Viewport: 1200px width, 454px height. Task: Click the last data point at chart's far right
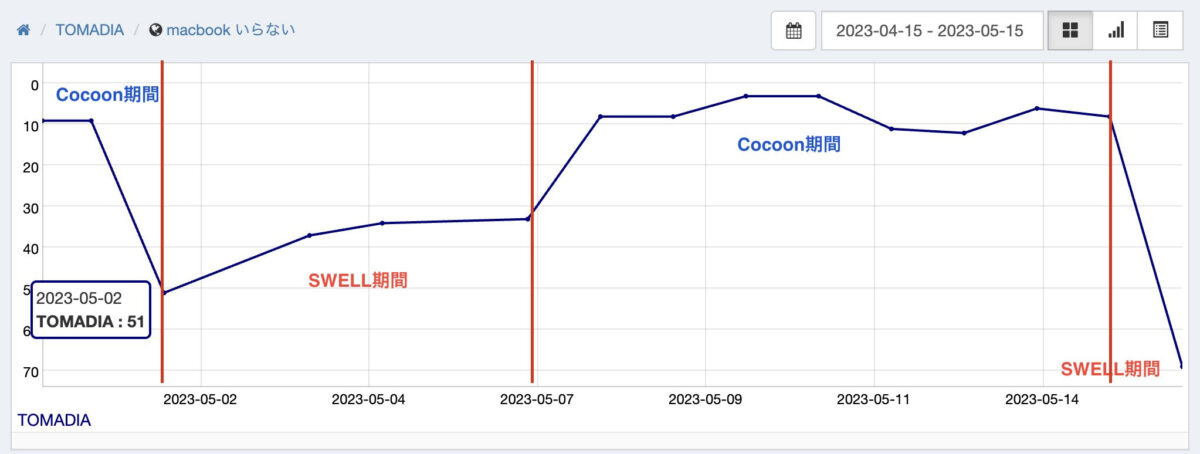pos(1181,365)
